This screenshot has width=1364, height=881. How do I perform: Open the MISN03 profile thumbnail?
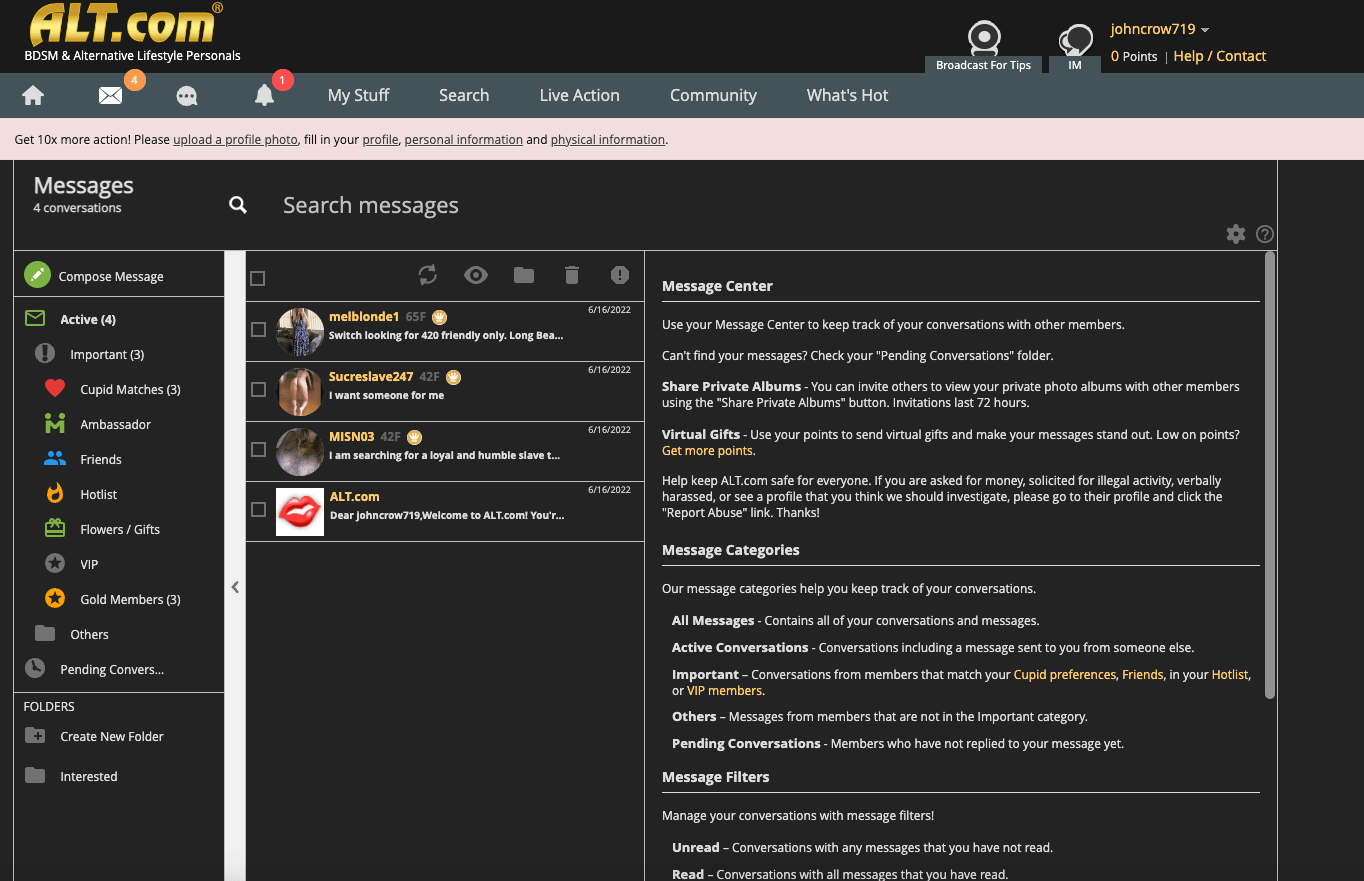coord(300,452)
